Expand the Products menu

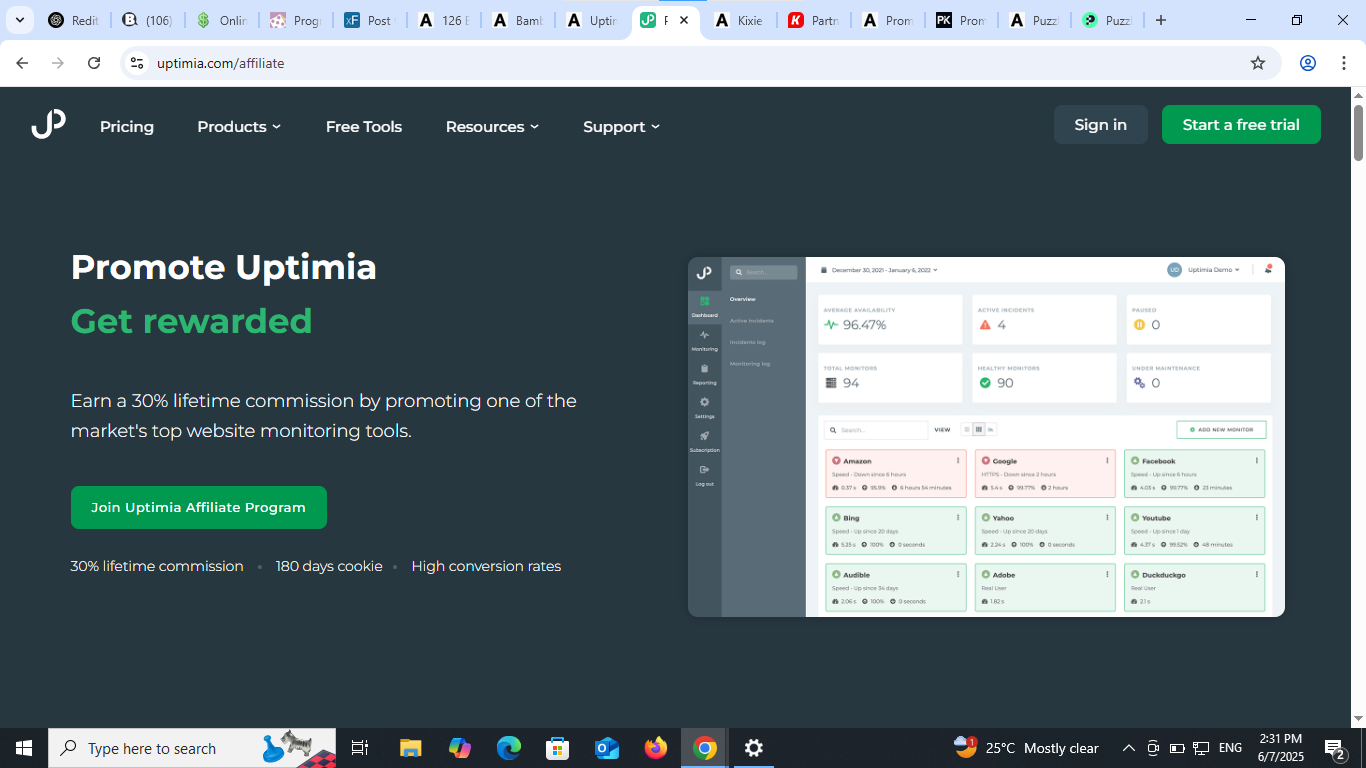(239, 126)
